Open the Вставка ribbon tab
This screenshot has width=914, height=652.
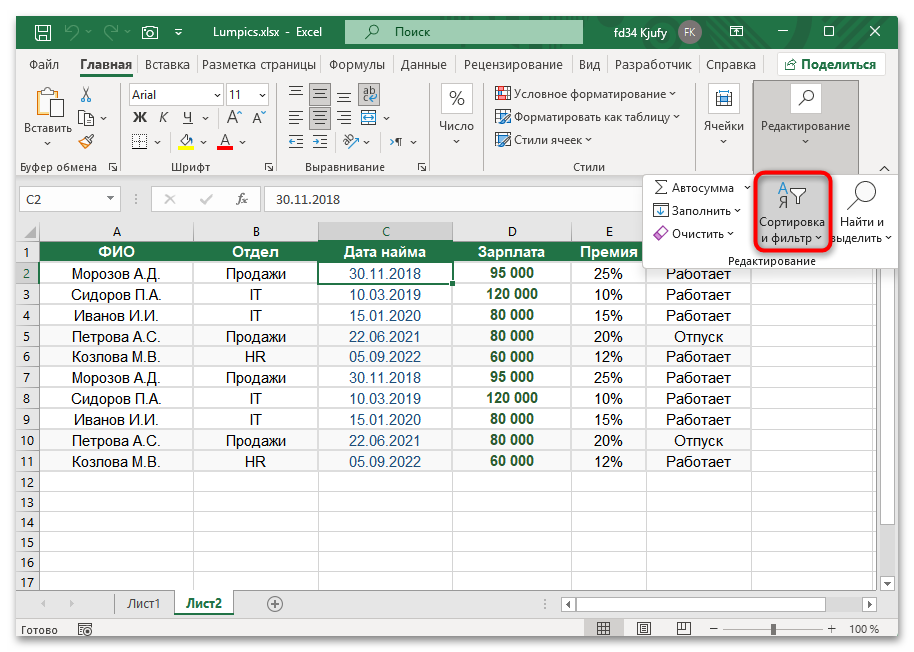(x=167, y=65)
